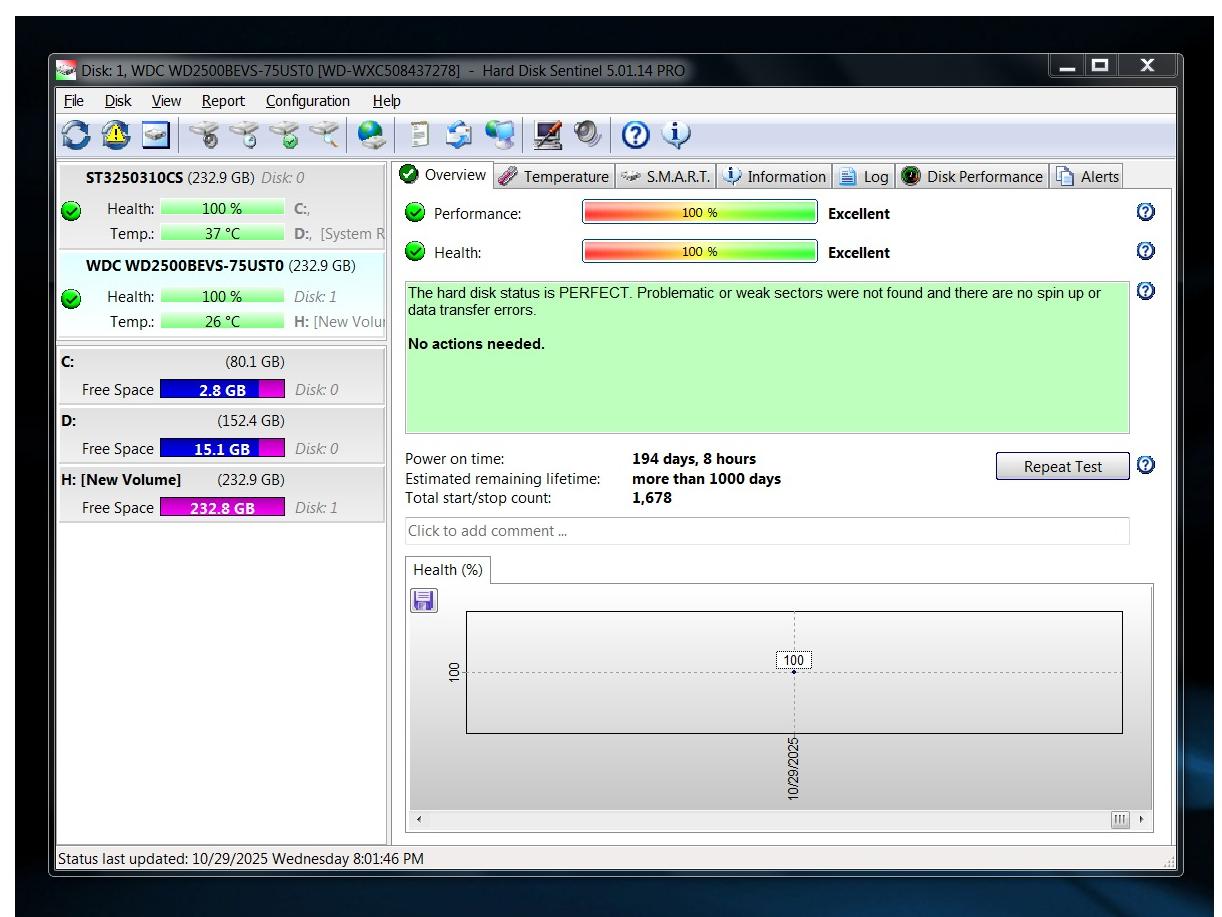Click the blue info bubble toolbar icon

click(677, 134)
